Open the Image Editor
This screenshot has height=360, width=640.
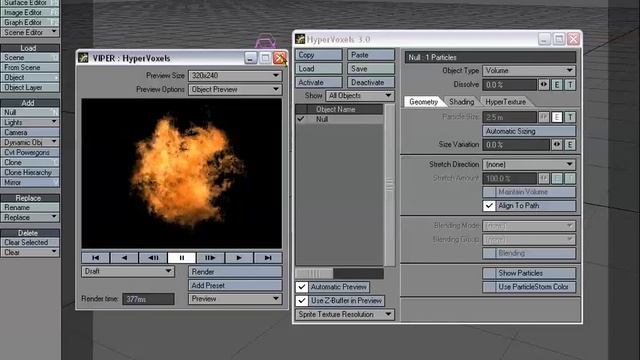[x=30, y=12]
